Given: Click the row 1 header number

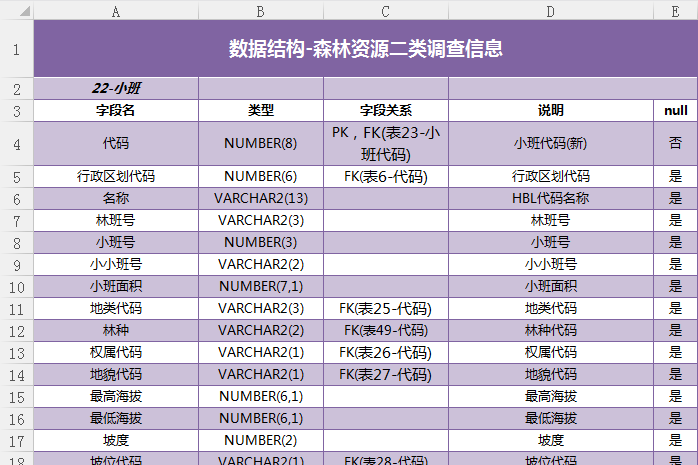Looking at the screenshot, I should tap(16, 49).
